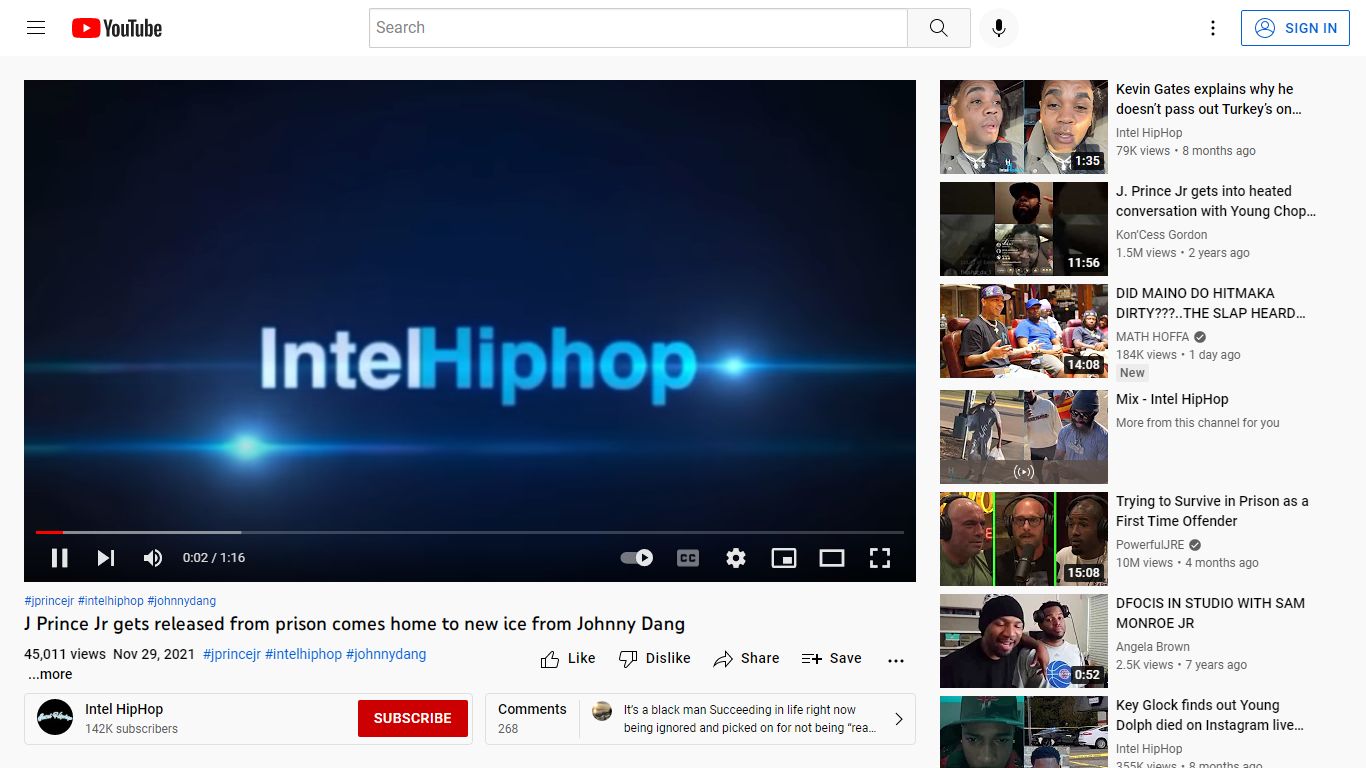Open more actions ellipsis under video

(x=896, y=660)
